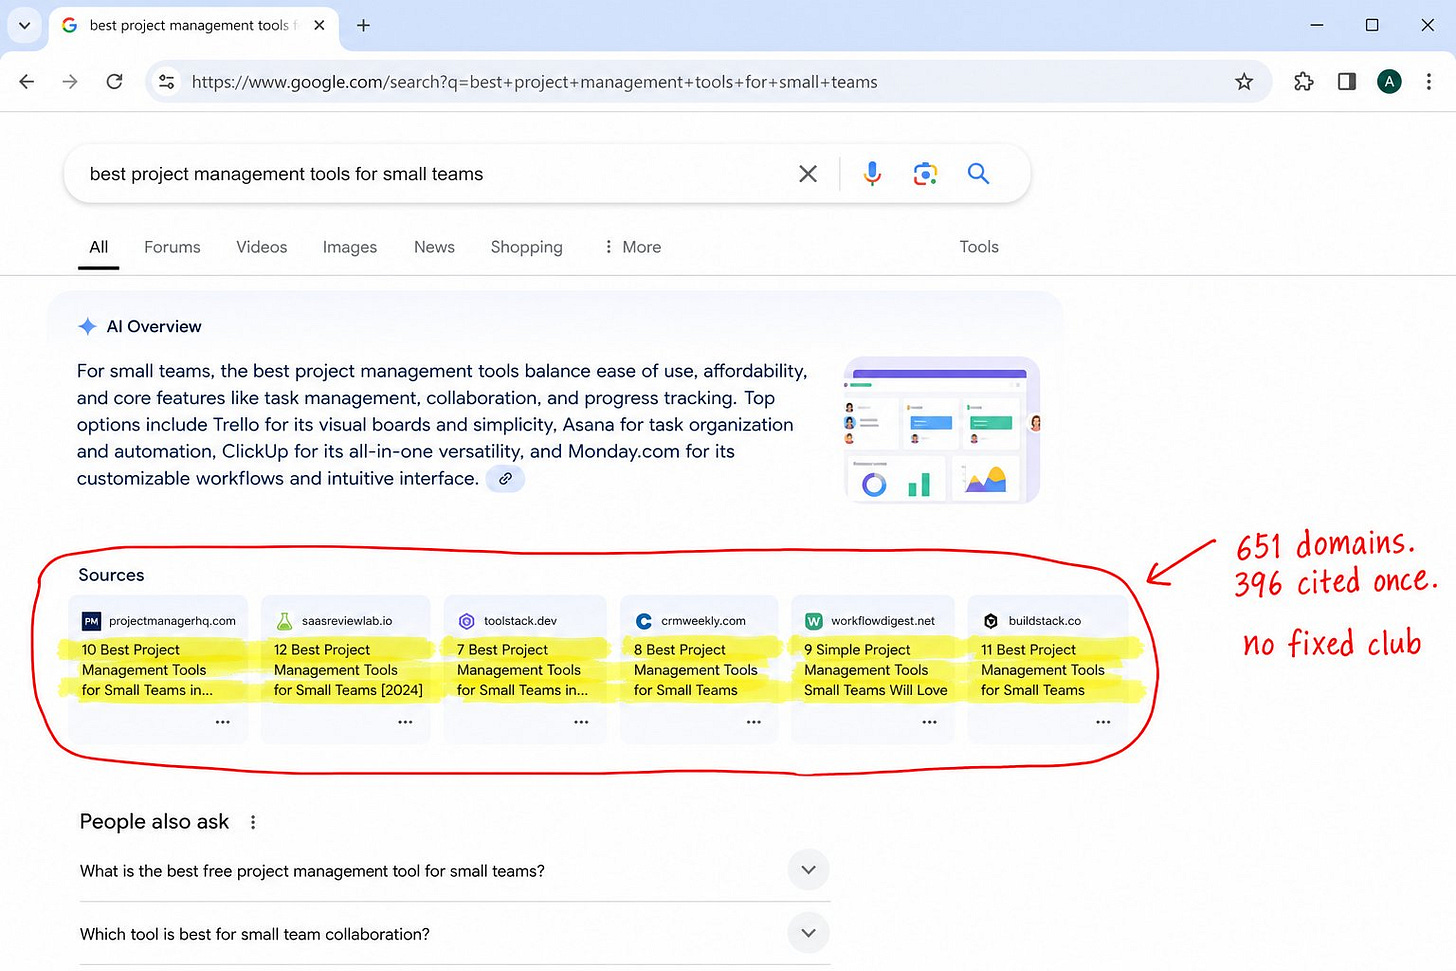Open the Chrome three-dot menu
Image resolution: width=1456 pixels, height=971 pixels.
point(1429,82)
